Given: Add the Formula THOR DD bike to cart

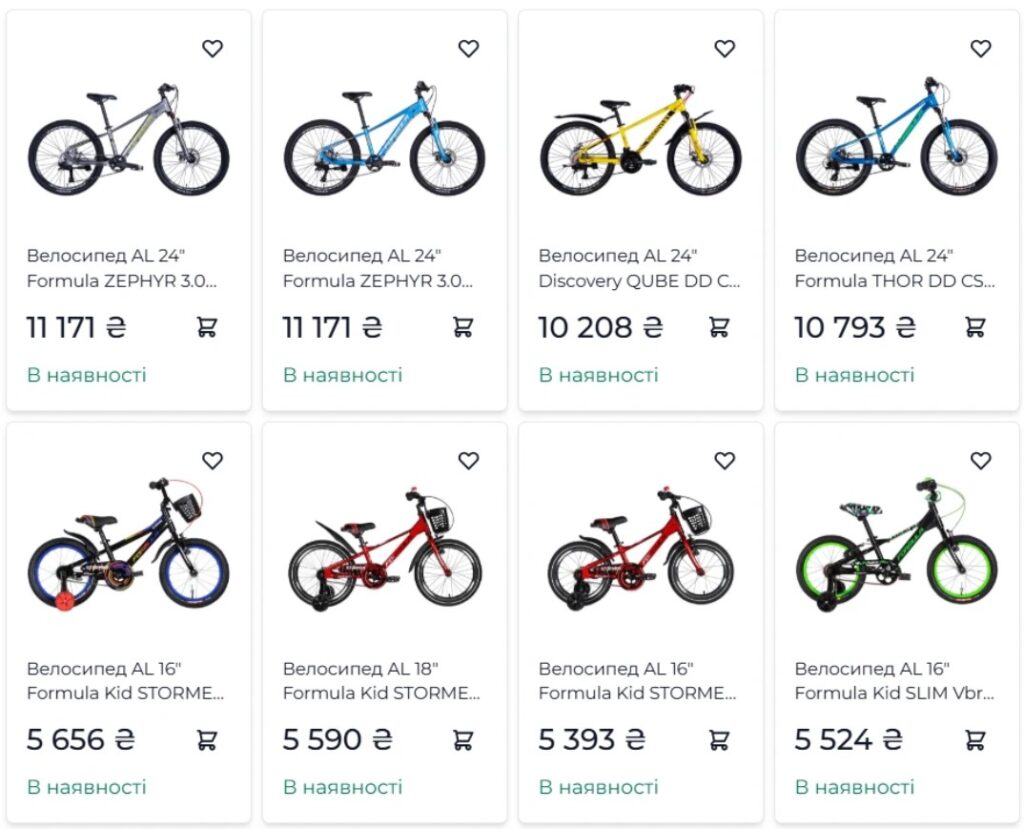Looking at the screenshot, I should [x=975, y=327].
